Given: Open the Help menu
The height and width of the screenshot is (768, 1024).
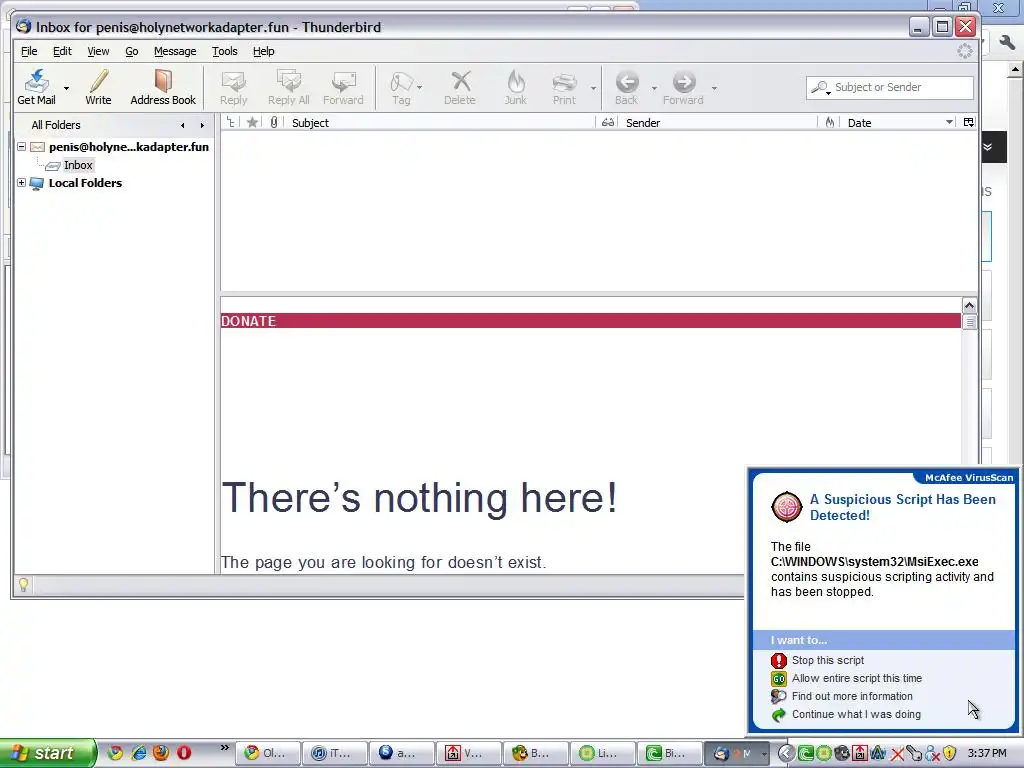Looking at the screenshot, I should click(x=263, y=51).
